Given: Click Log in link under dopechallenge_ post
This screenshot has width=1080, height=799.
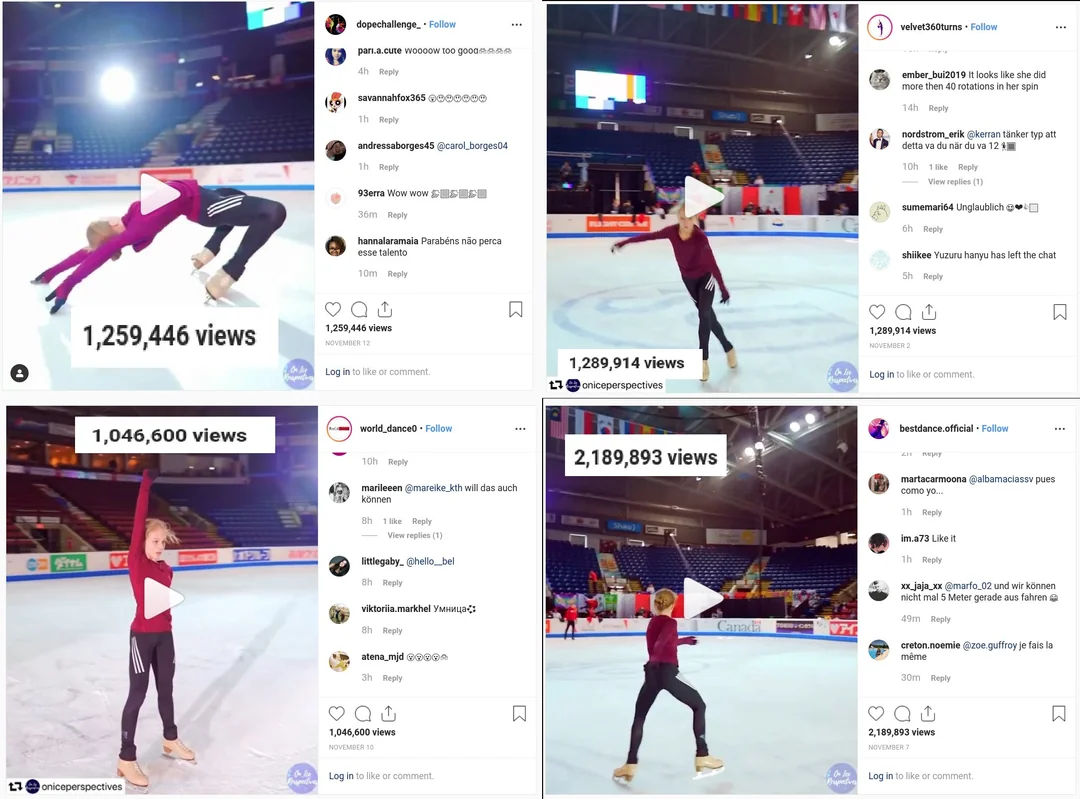Looking at the screenshot, I should pyautogui.click(x=338, y=372).
